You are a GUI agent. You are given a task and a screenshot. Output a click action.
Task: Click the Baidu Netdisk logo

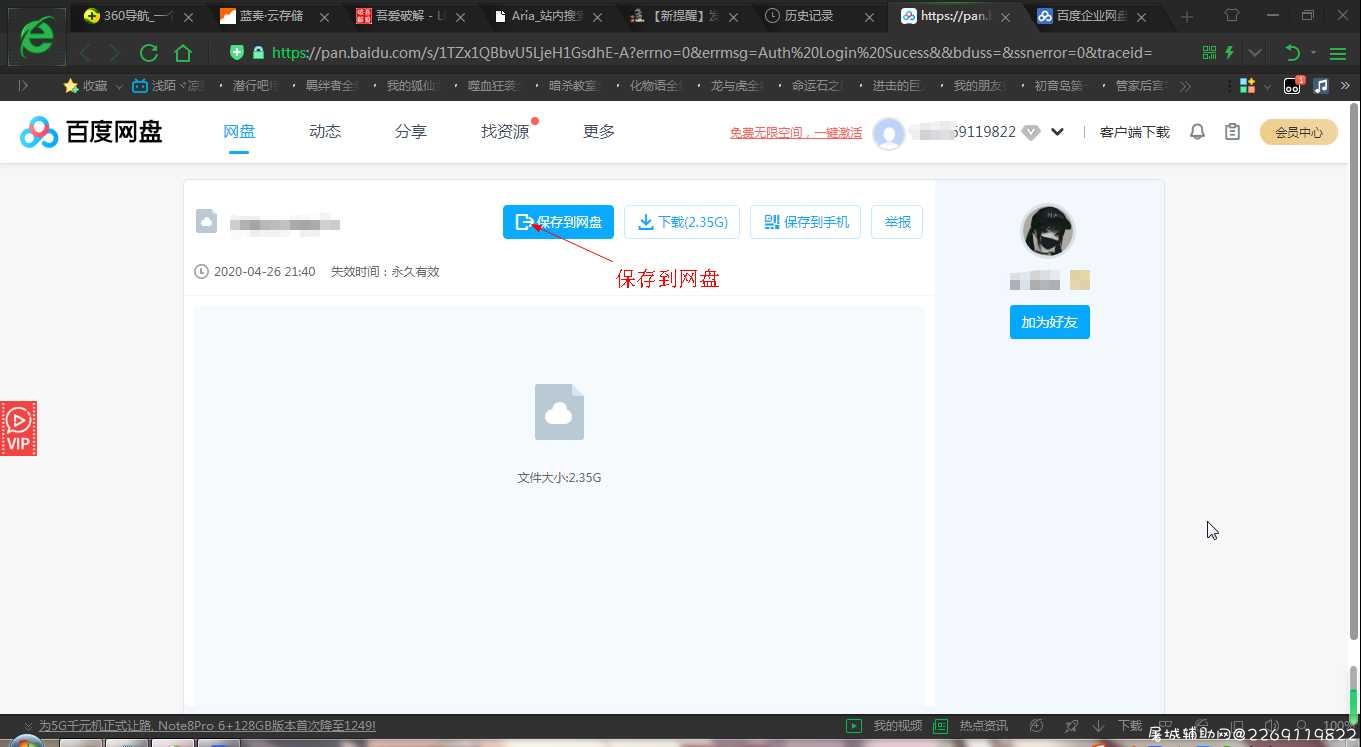click(x=91, y=132)
